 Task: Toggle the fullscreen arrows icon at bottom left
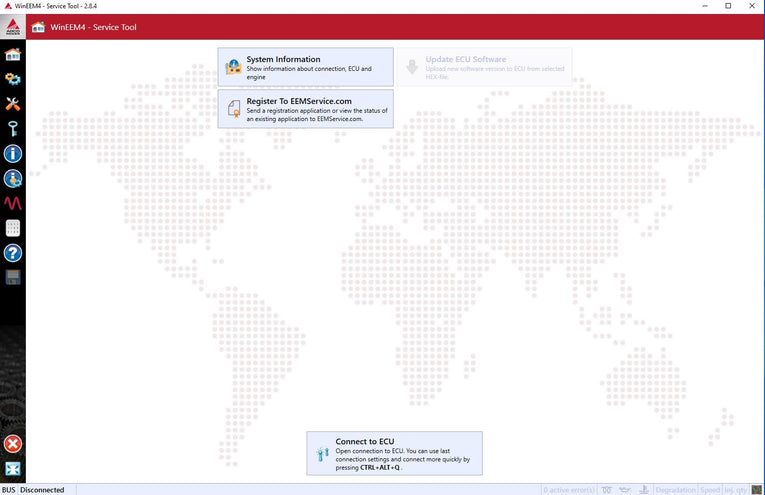click(13, 469)
